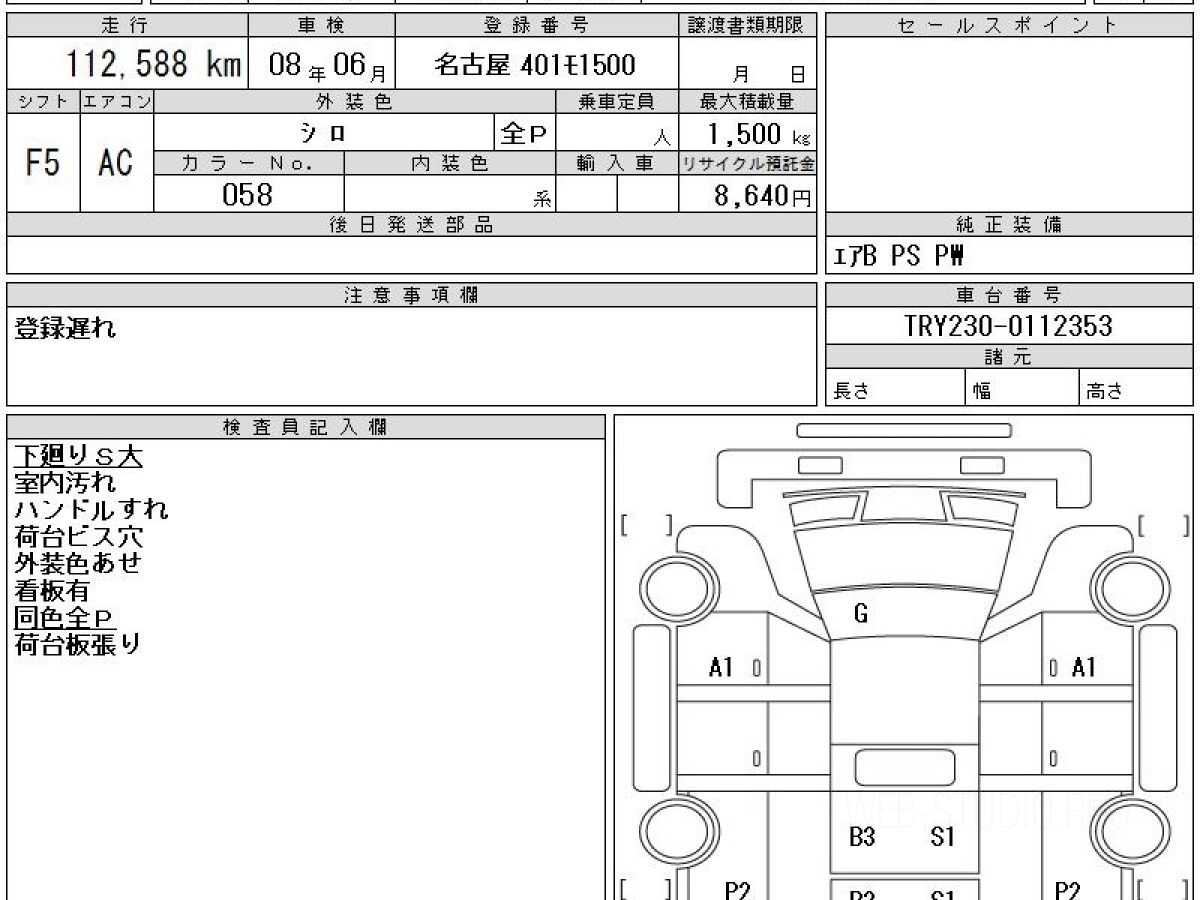This screenshot has height=900, width=1200.
Task: Select the inspector note 荷台ビス穴
Action: [x=78, y=538]
